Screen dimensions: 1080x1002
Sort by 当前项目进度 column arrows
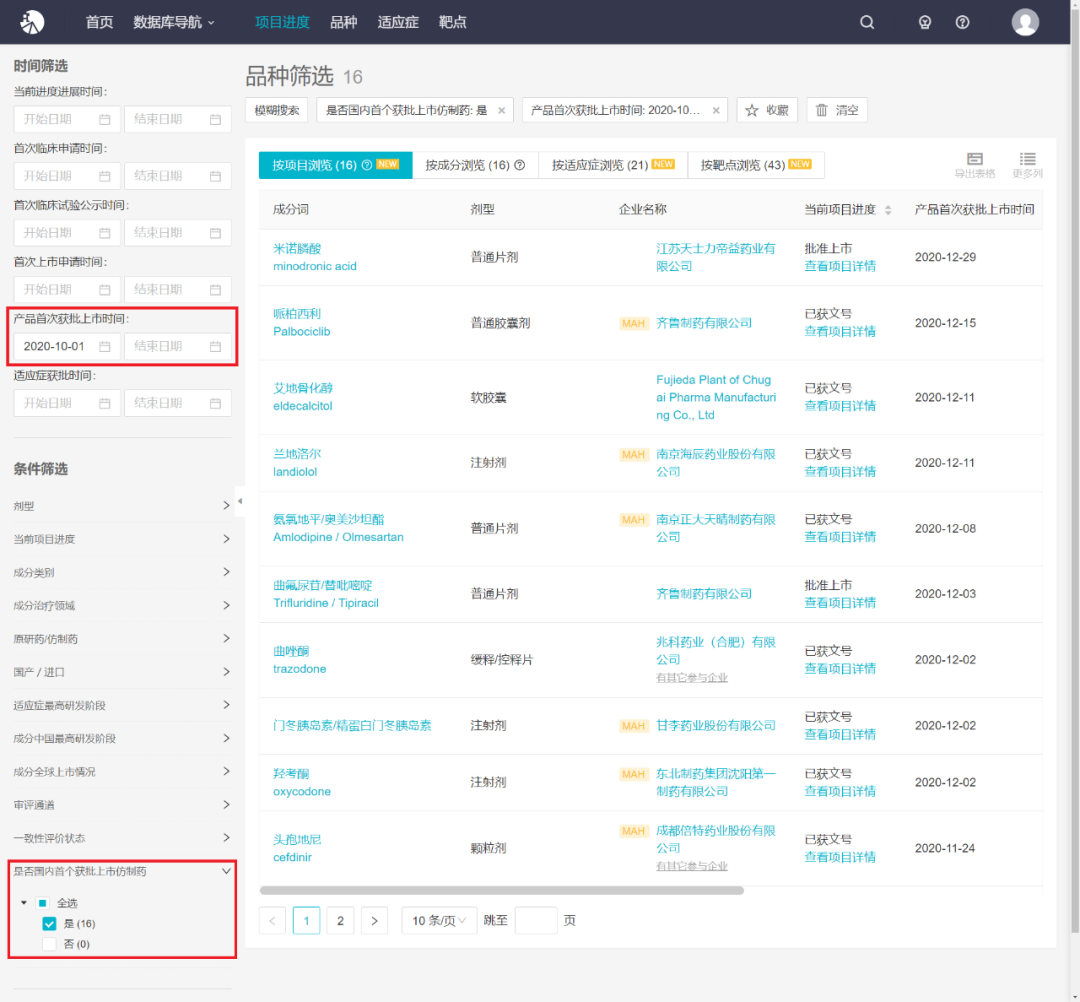(888, 210)
